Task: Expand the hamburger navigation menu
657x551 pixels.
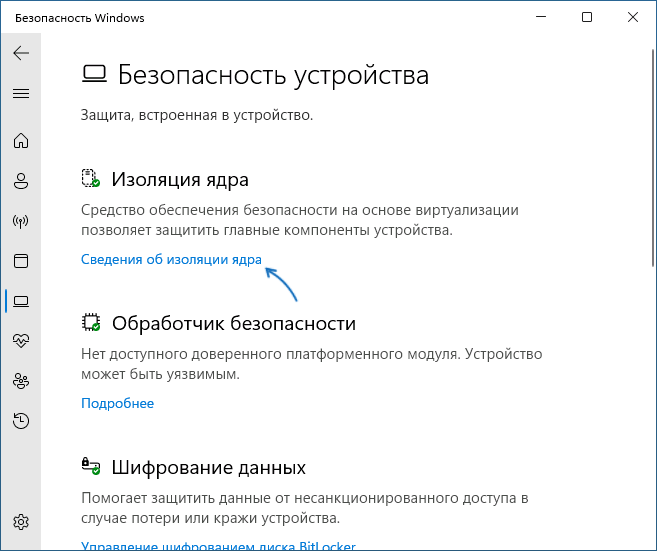Action: click(x=21, y=93)
